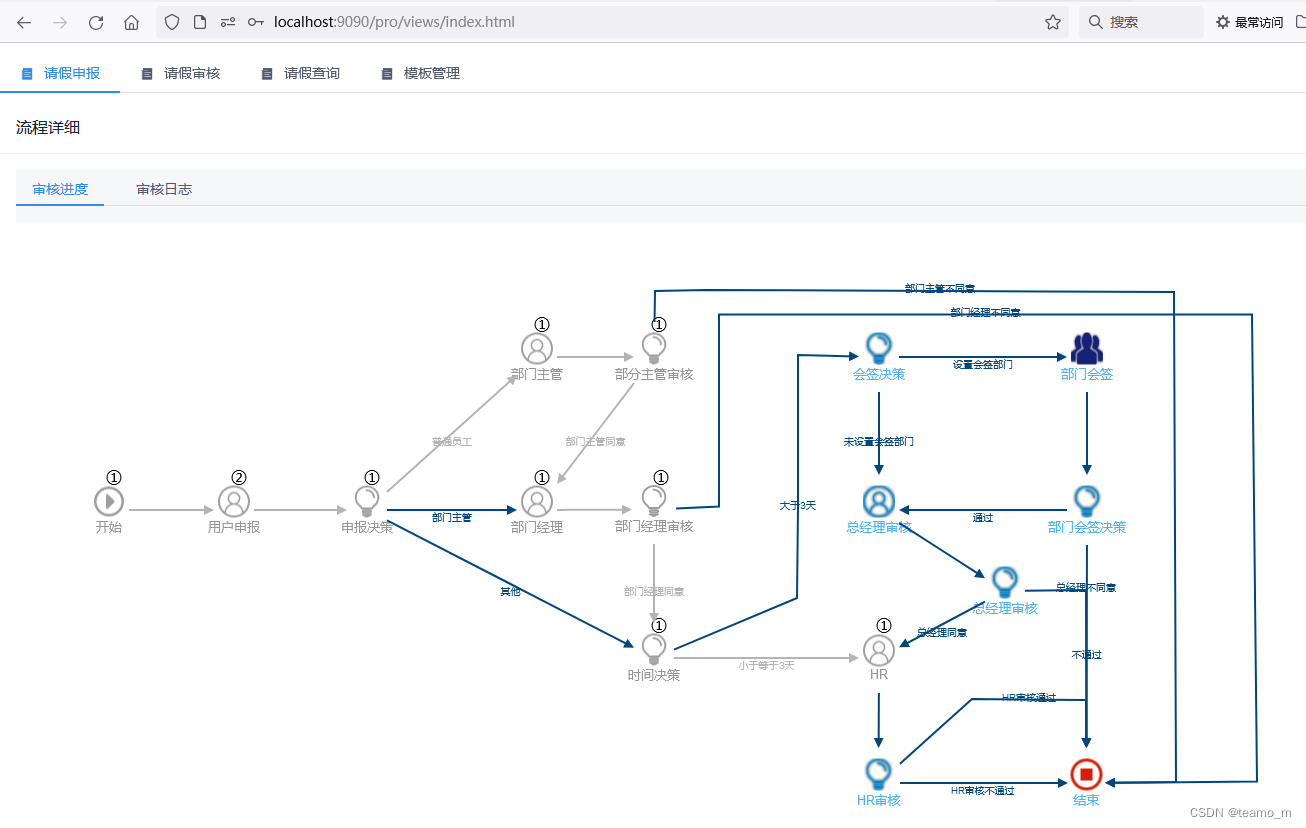The width and height of the screenshot is (1306, 828).
Task: Go back with browser back arrow
Action: pos(24,22)
